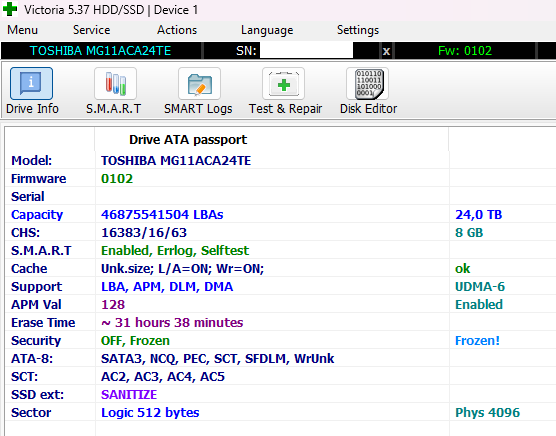
Task: Open the Drive Info panel icon
Action: click(32, 84)
